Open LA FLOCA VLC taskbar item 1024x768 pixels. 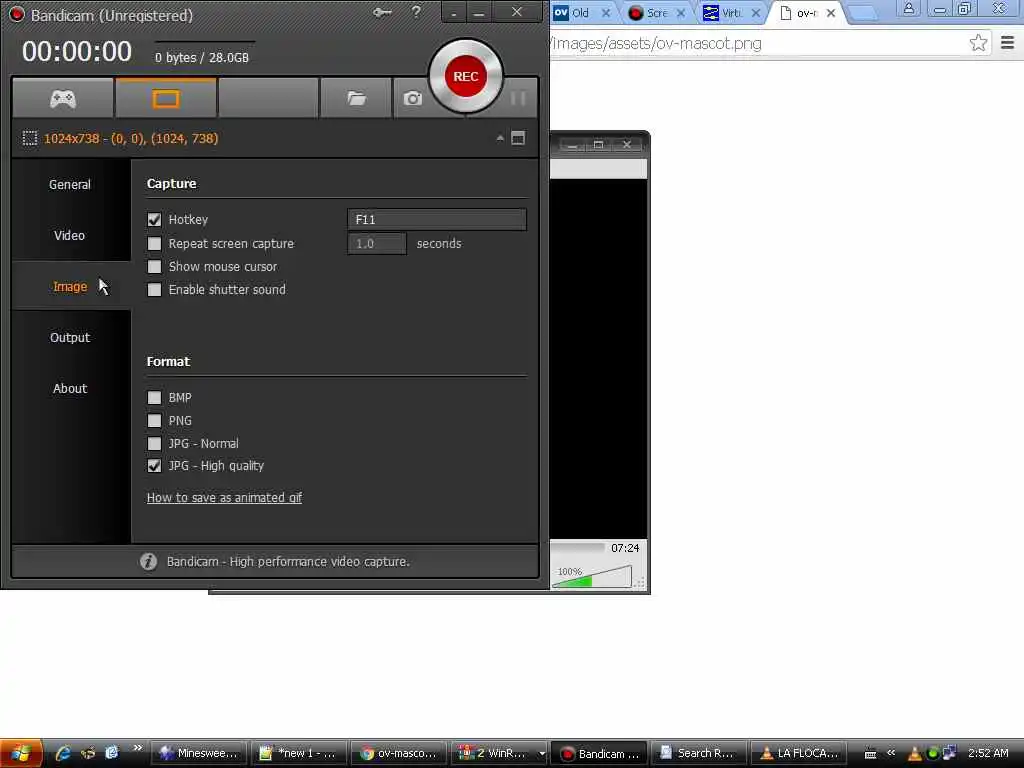coord(799,753)
